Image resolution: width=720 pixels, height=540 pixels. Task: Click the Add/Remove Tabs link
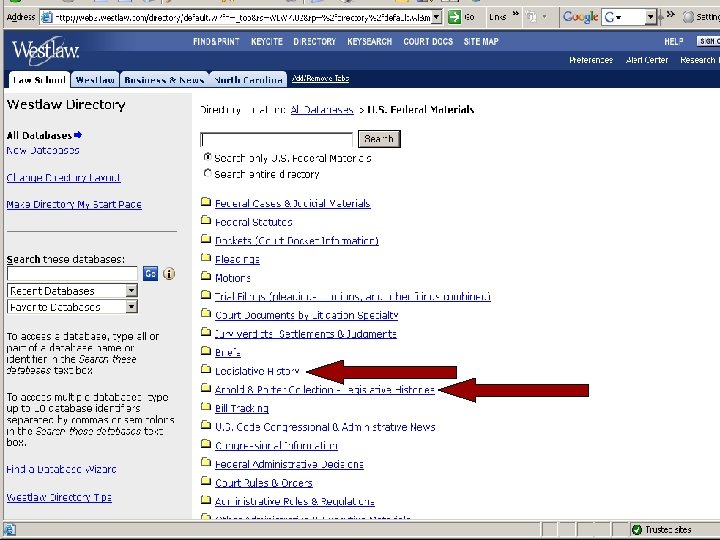(x=321, y=79)
